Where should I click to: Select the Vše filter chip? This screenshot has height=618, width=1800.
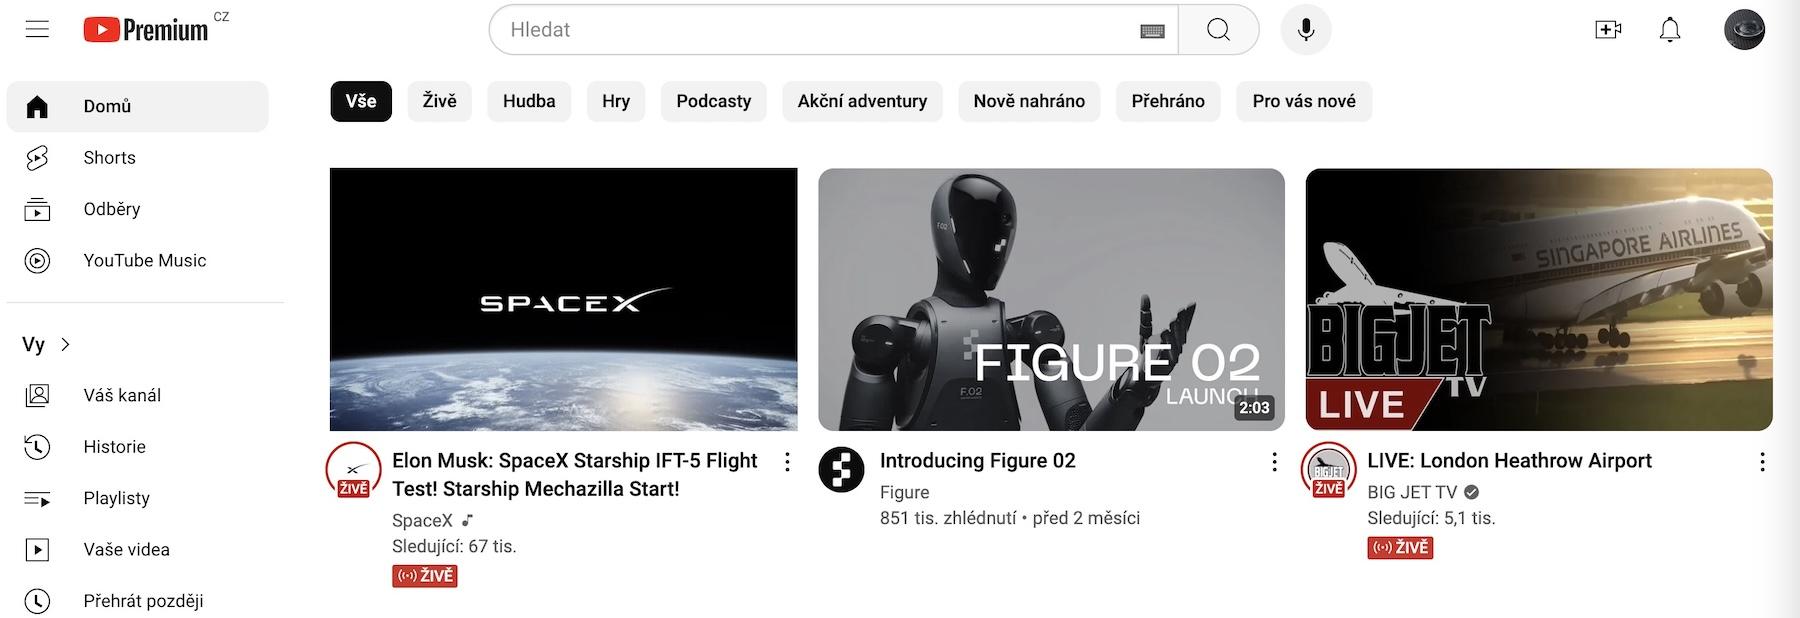(x=361, y=101)
